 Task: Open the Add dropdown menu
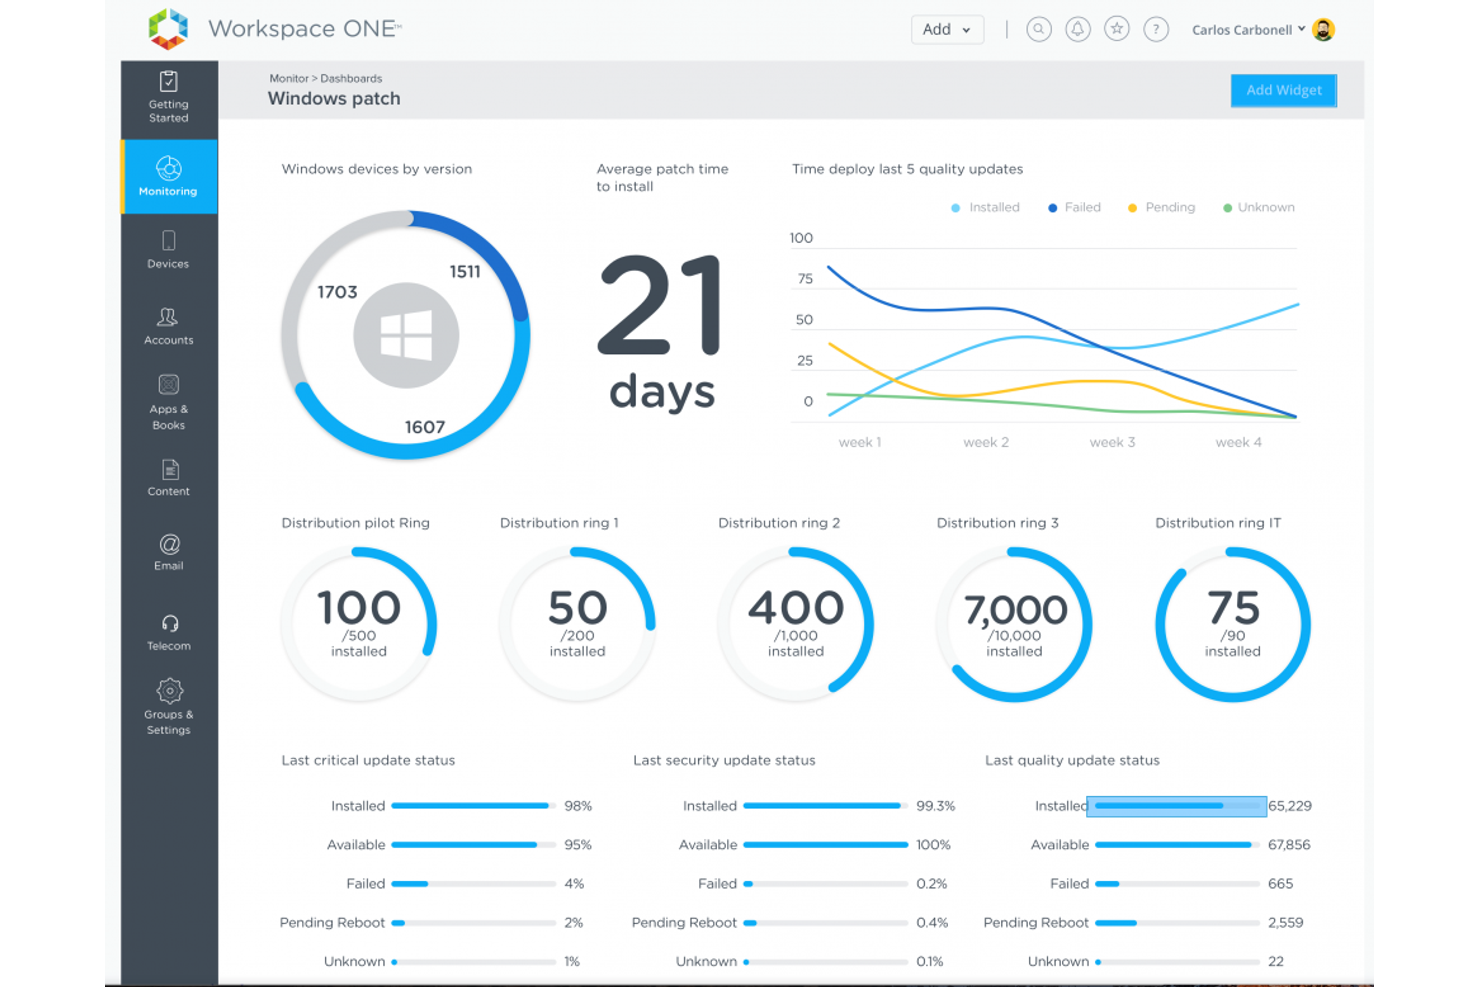946,29
